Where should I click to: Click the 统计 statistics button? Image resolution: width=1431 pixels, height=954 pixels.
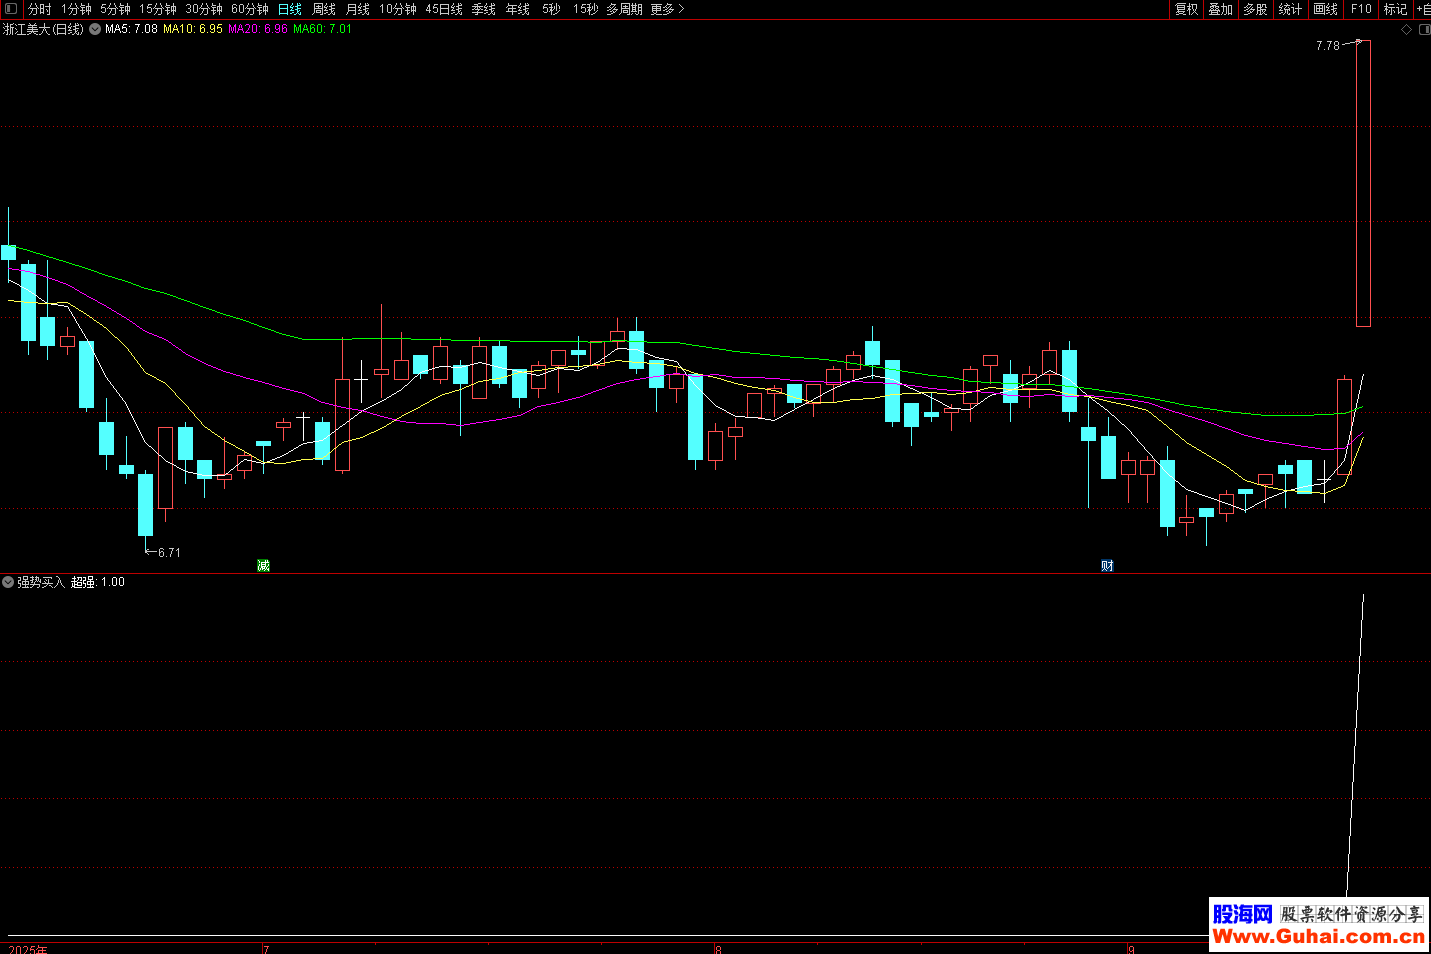pyautogui.click(x=1291, y=9)
